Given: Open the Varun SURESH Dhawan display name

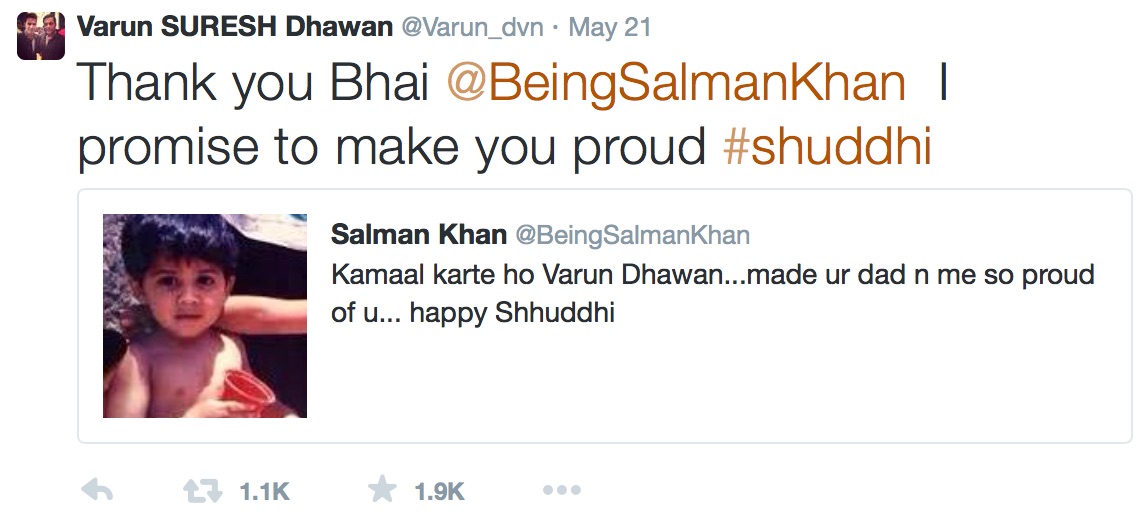Looking at the screenshot, I should point(235,26).
